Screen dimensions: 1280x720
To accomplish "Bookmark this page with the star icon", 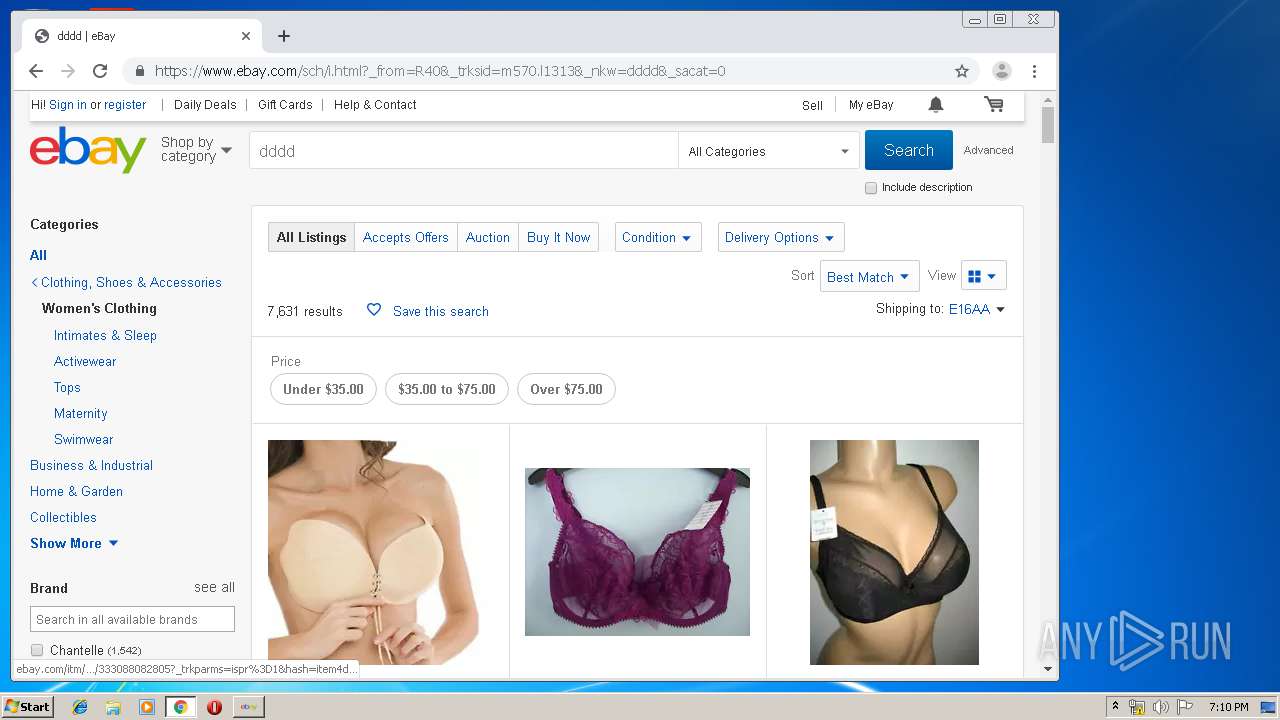I will click(962, 71).
